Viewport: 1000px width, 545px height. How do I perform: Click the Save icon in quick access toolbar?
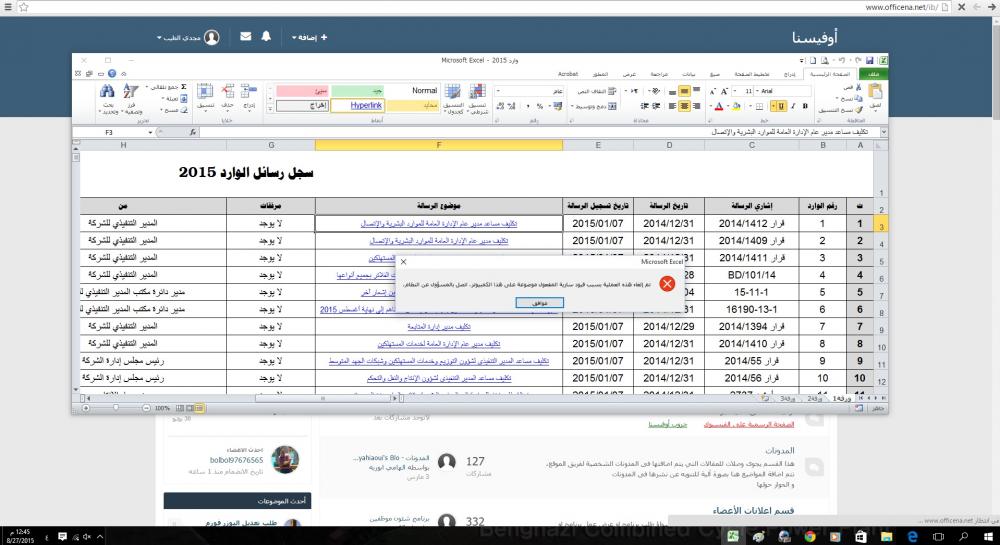tap(869, 61)
